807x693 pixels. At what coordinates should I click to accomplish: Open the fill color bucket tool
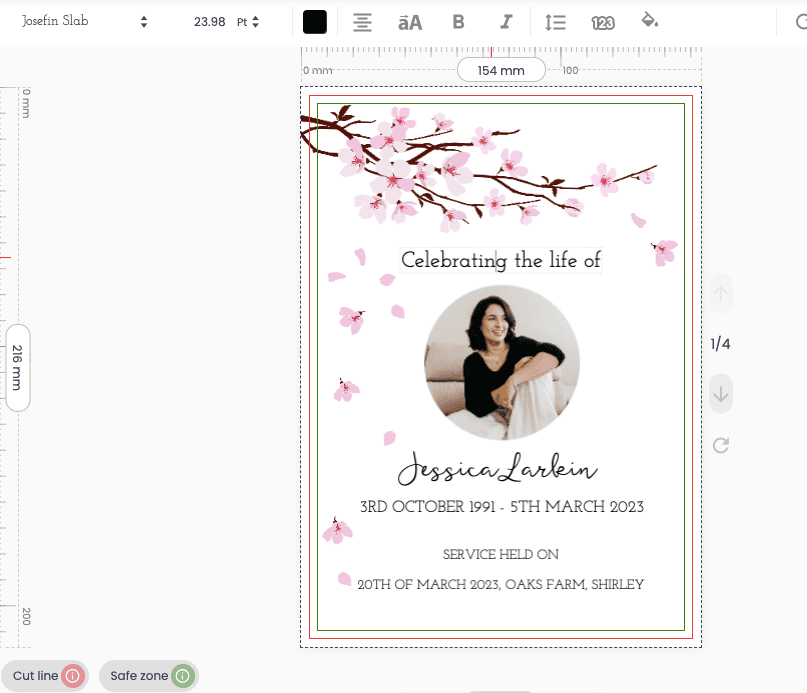coord(650,21)
